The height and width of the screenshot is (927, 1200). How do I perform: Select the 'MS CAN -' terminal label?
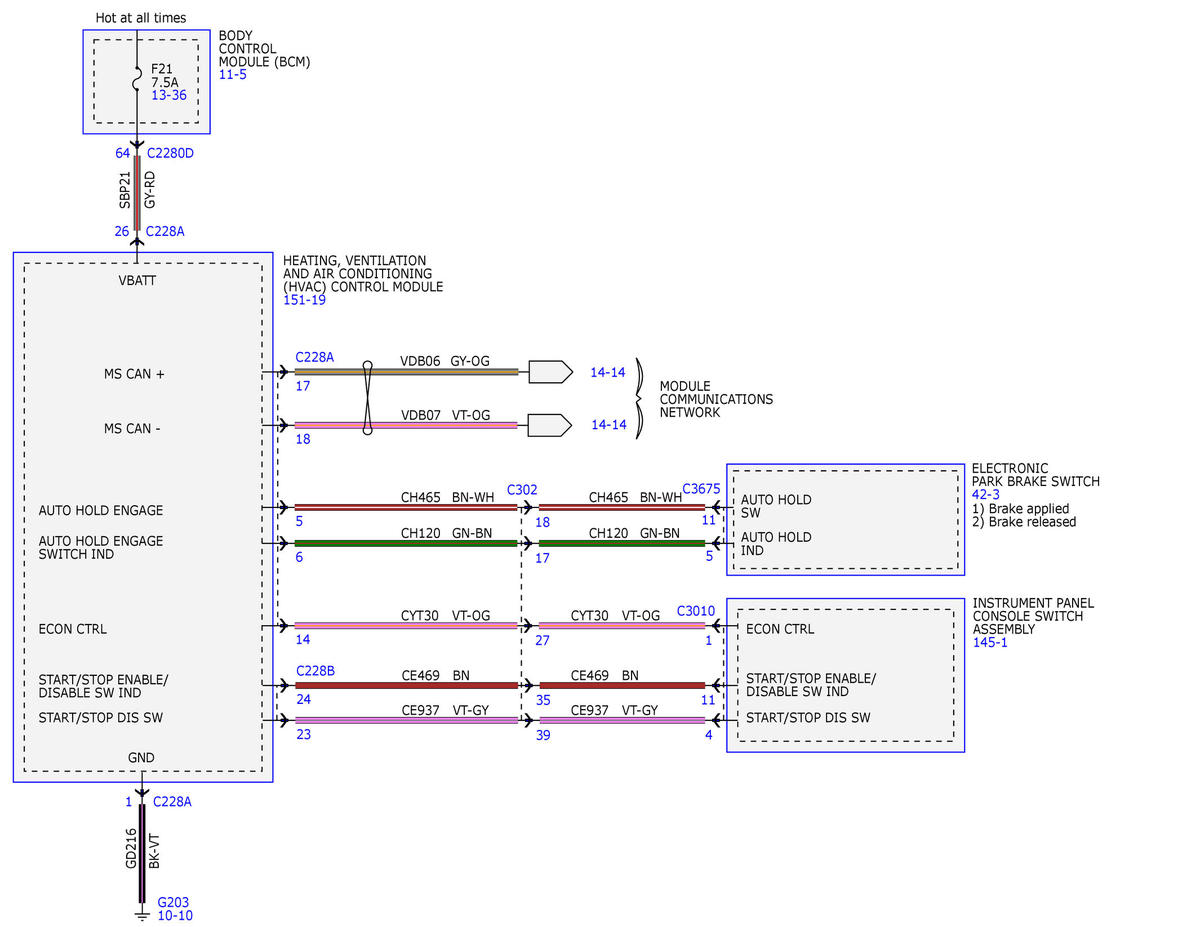pos(132,428)
